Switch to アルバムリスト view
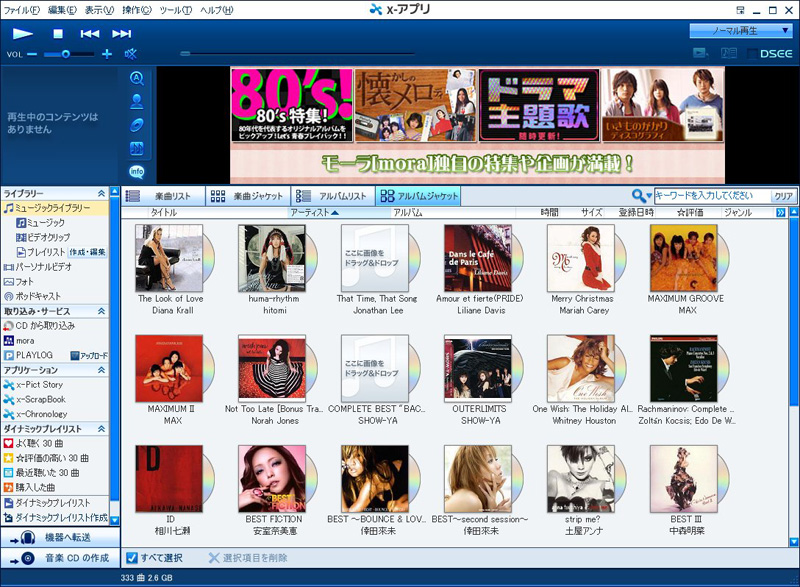 (x=333, y=196)
